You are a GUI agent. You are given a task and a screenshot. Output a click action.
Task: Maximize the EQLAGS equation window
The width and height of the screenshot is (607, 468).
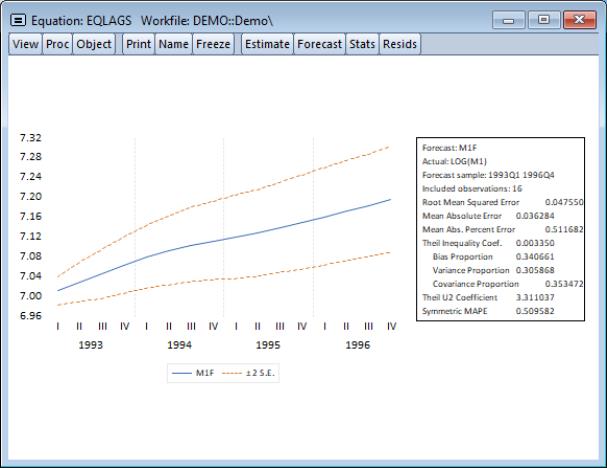544,19
